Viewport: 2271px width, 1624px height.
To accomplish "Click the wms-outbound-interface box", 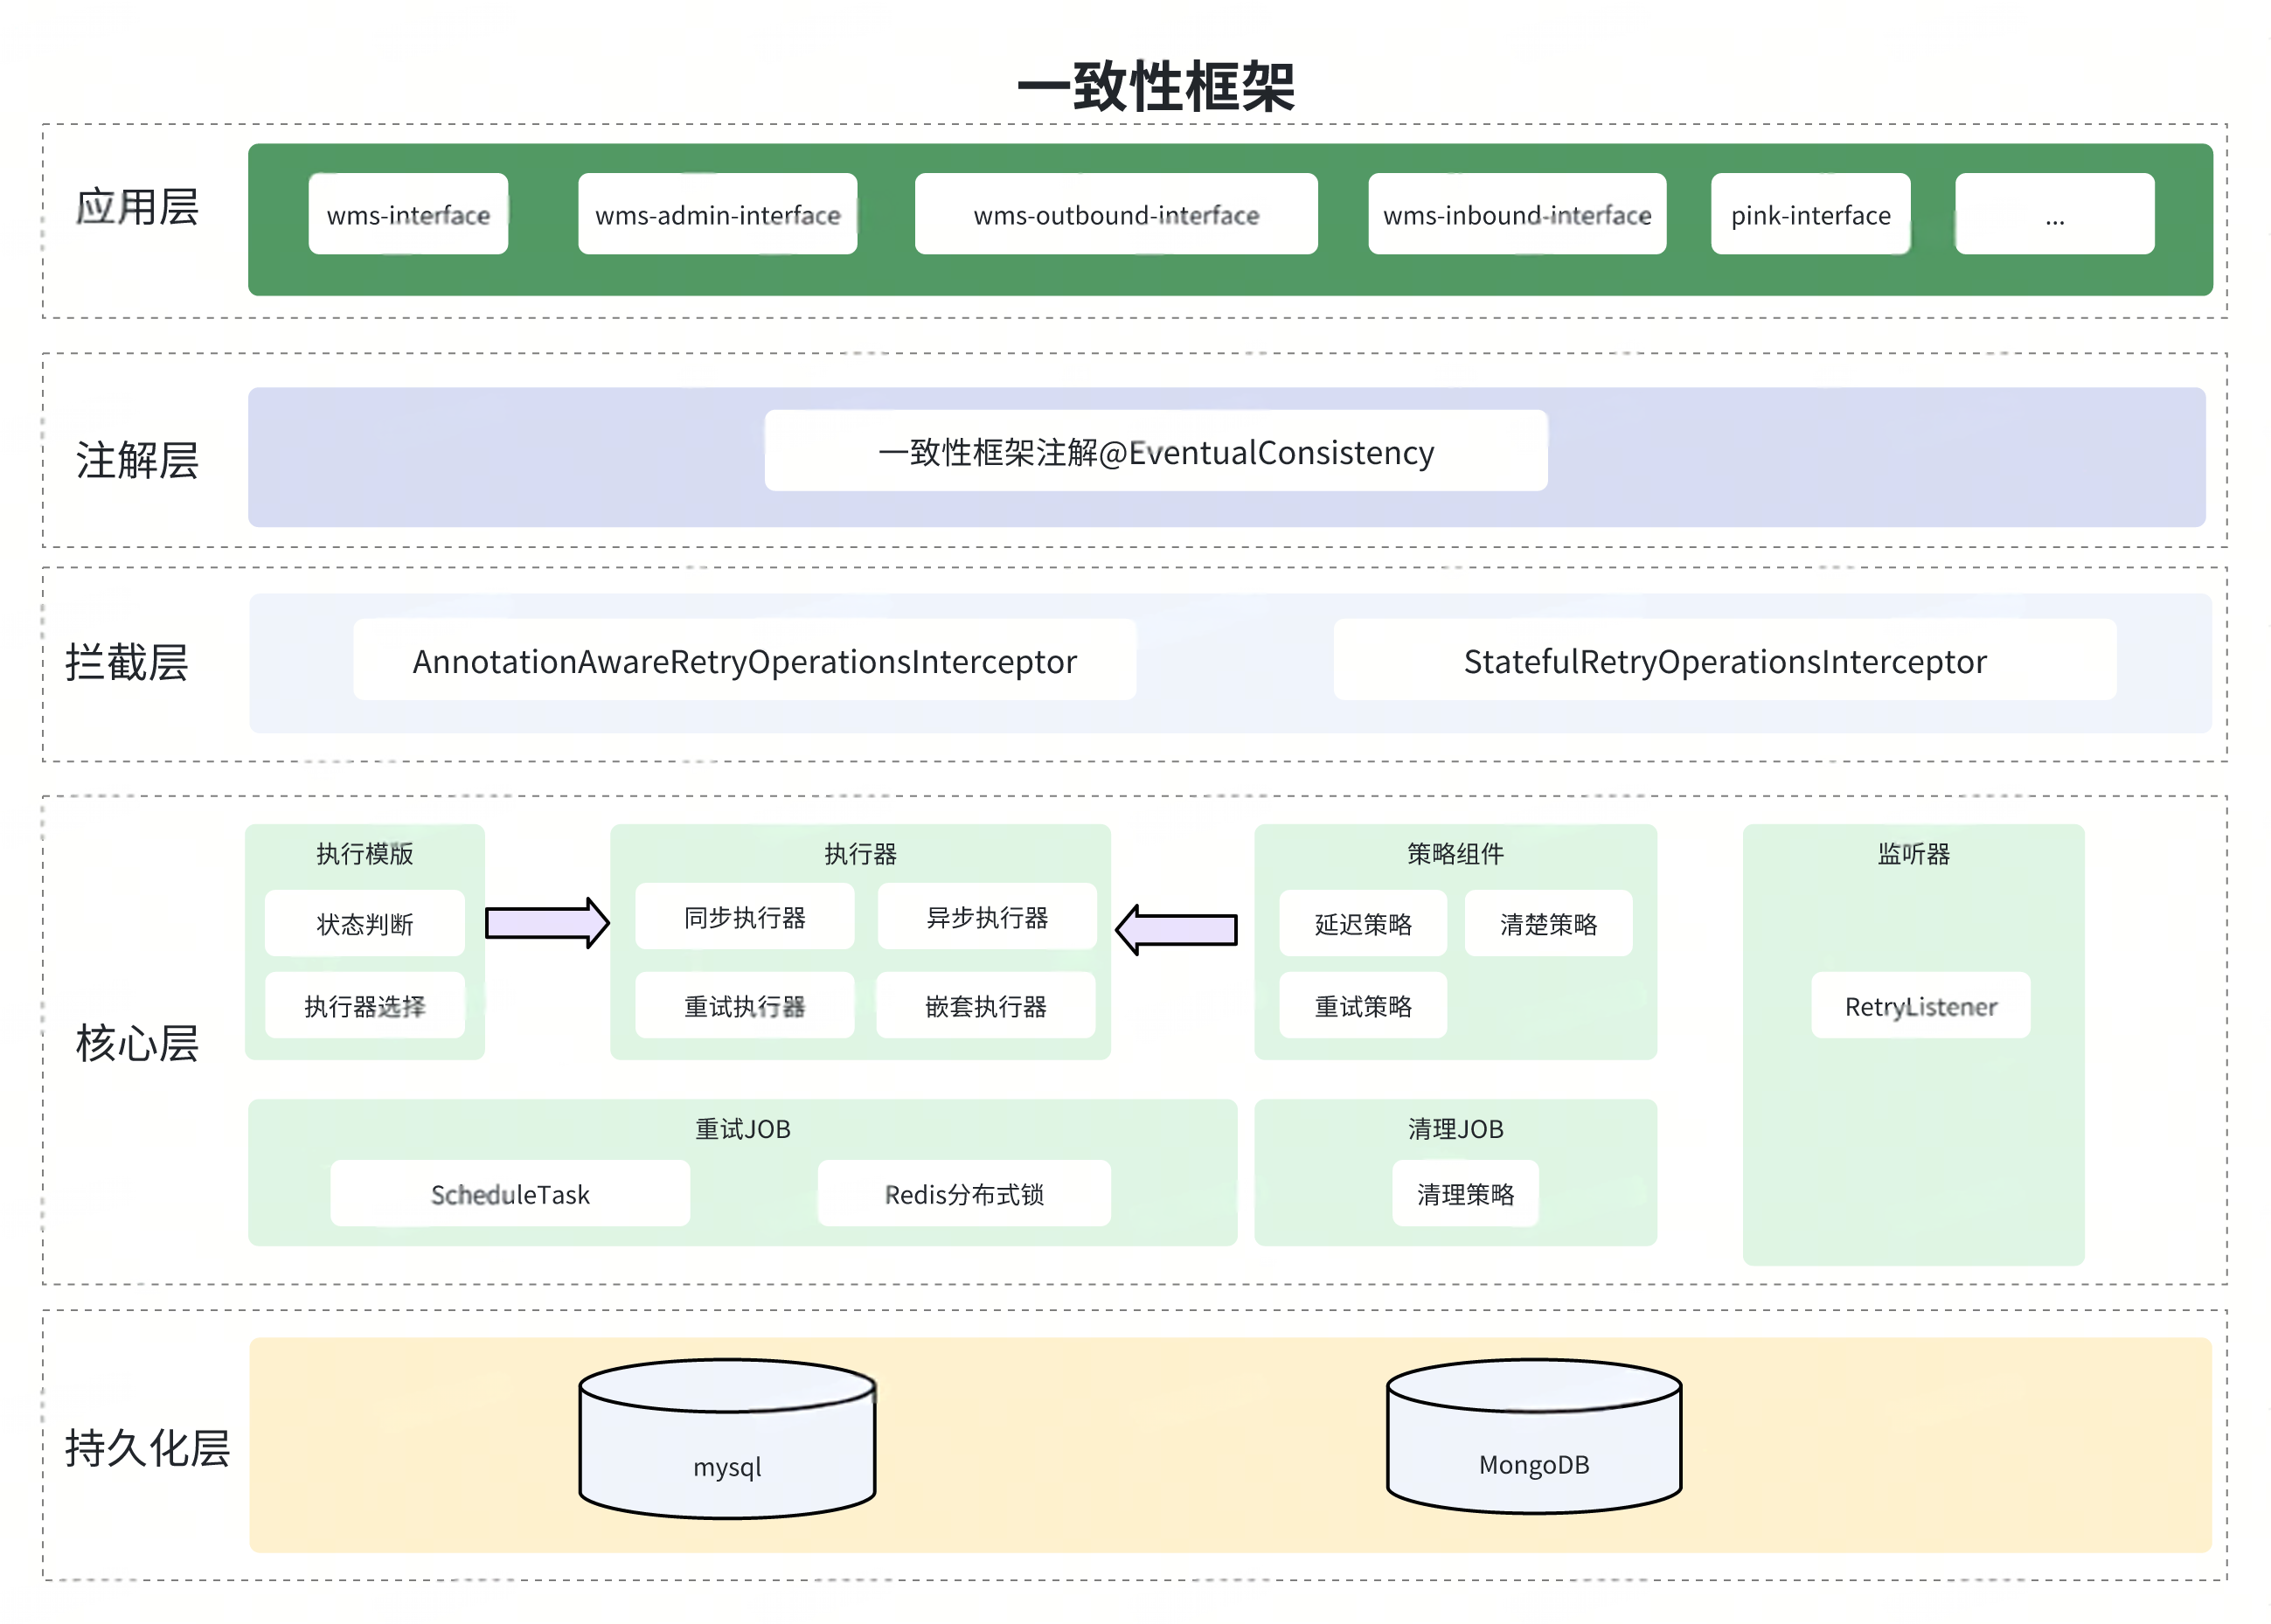I will coord(1115,214).
